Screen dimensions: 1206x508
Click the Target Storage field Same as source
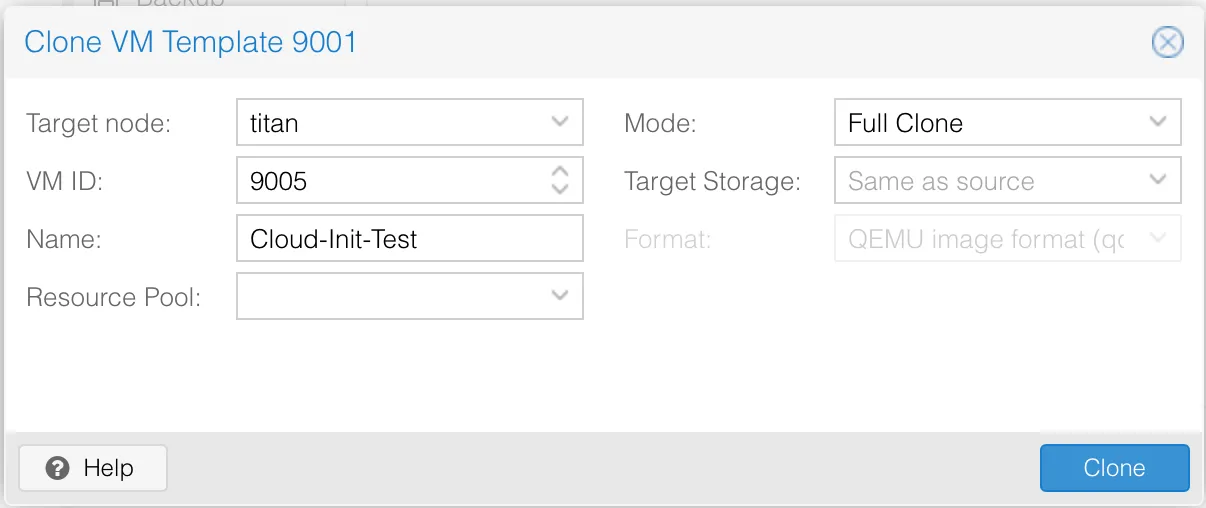pyautogui.click(x=1008, y=180)
